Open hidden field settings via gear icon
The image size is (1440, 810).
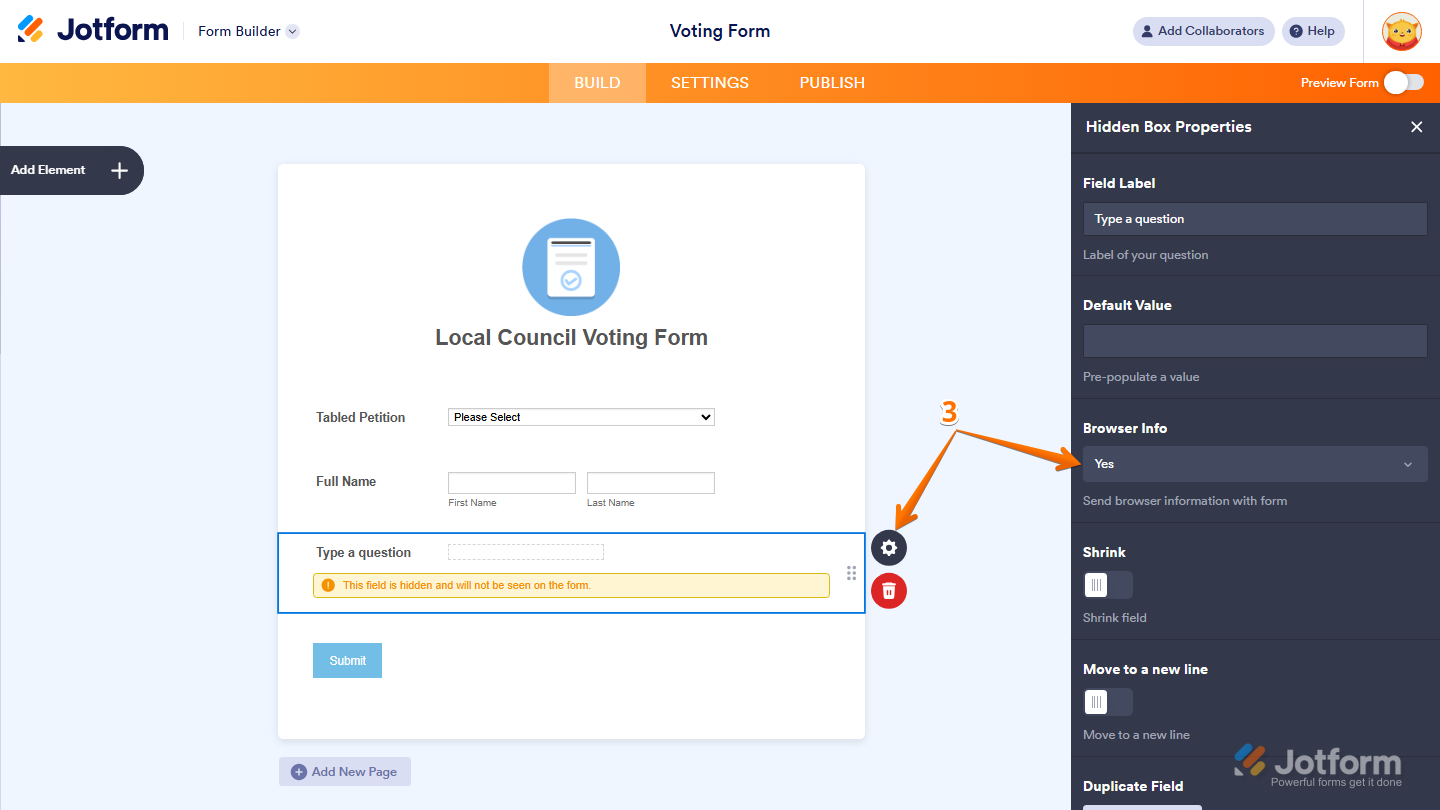pyautogui.click(x=889, y=548)
